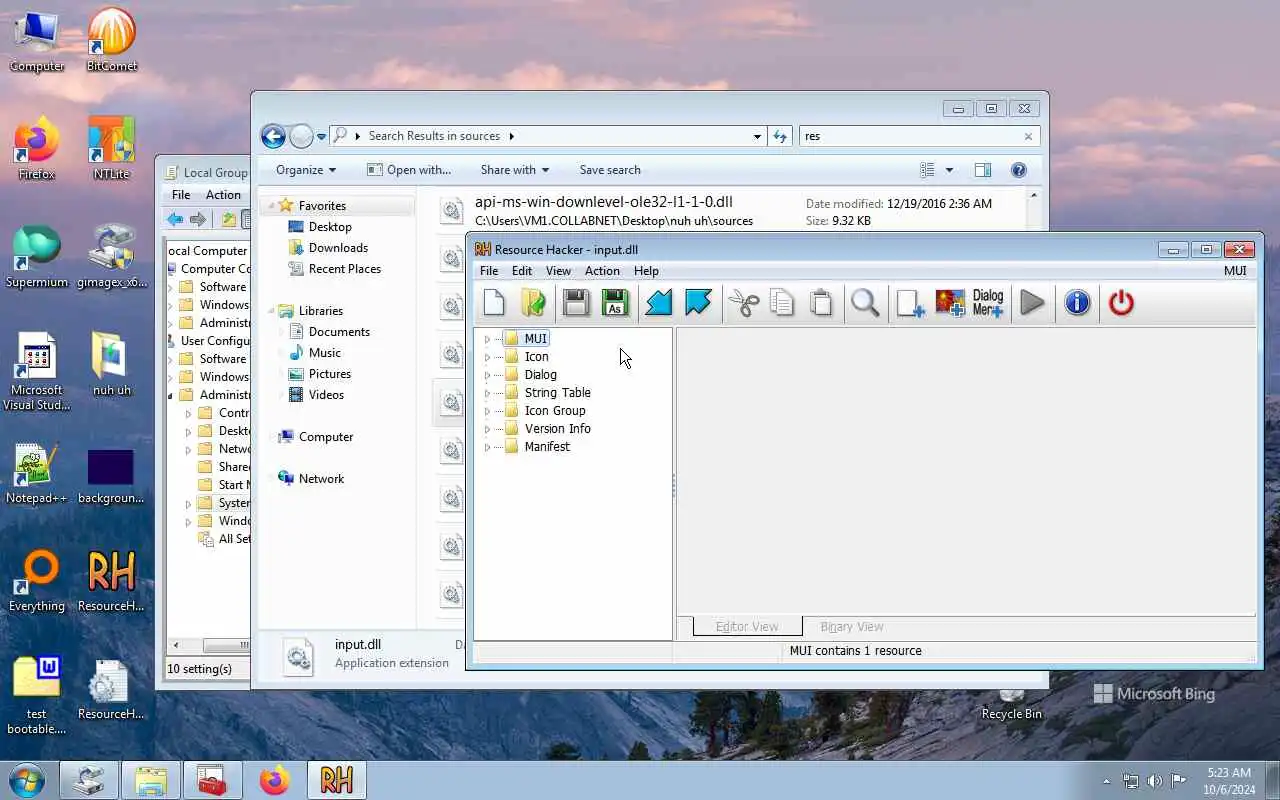Expand the Icon tree node
The height and width of the screenshot is (800, 1280).
[488, 357]
